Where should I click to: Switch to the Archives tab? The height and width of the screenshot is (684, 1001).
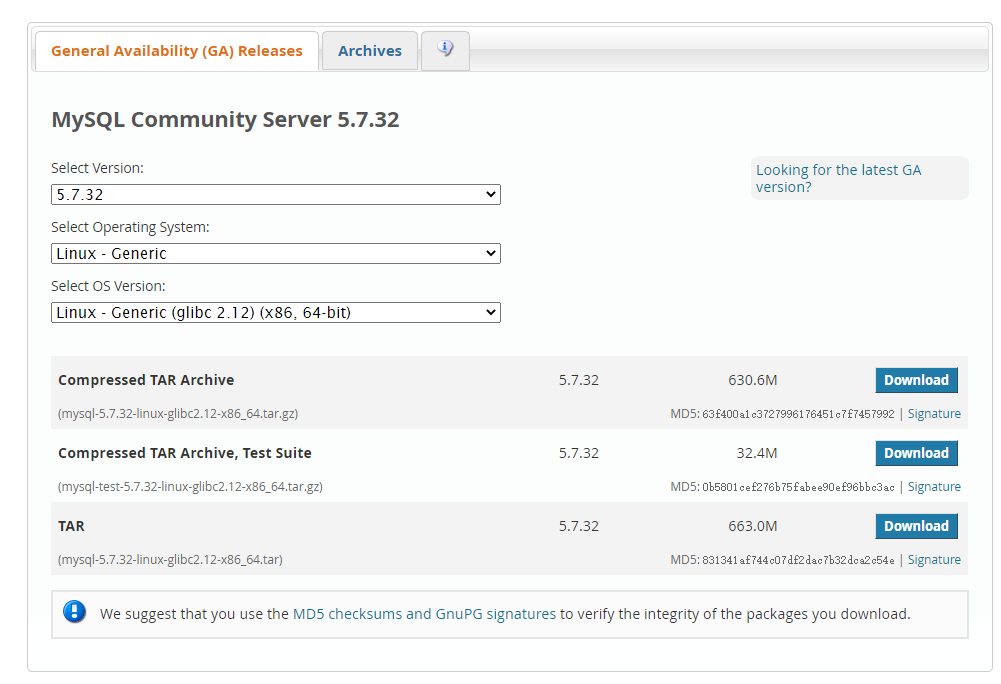(x=370, y=50)
